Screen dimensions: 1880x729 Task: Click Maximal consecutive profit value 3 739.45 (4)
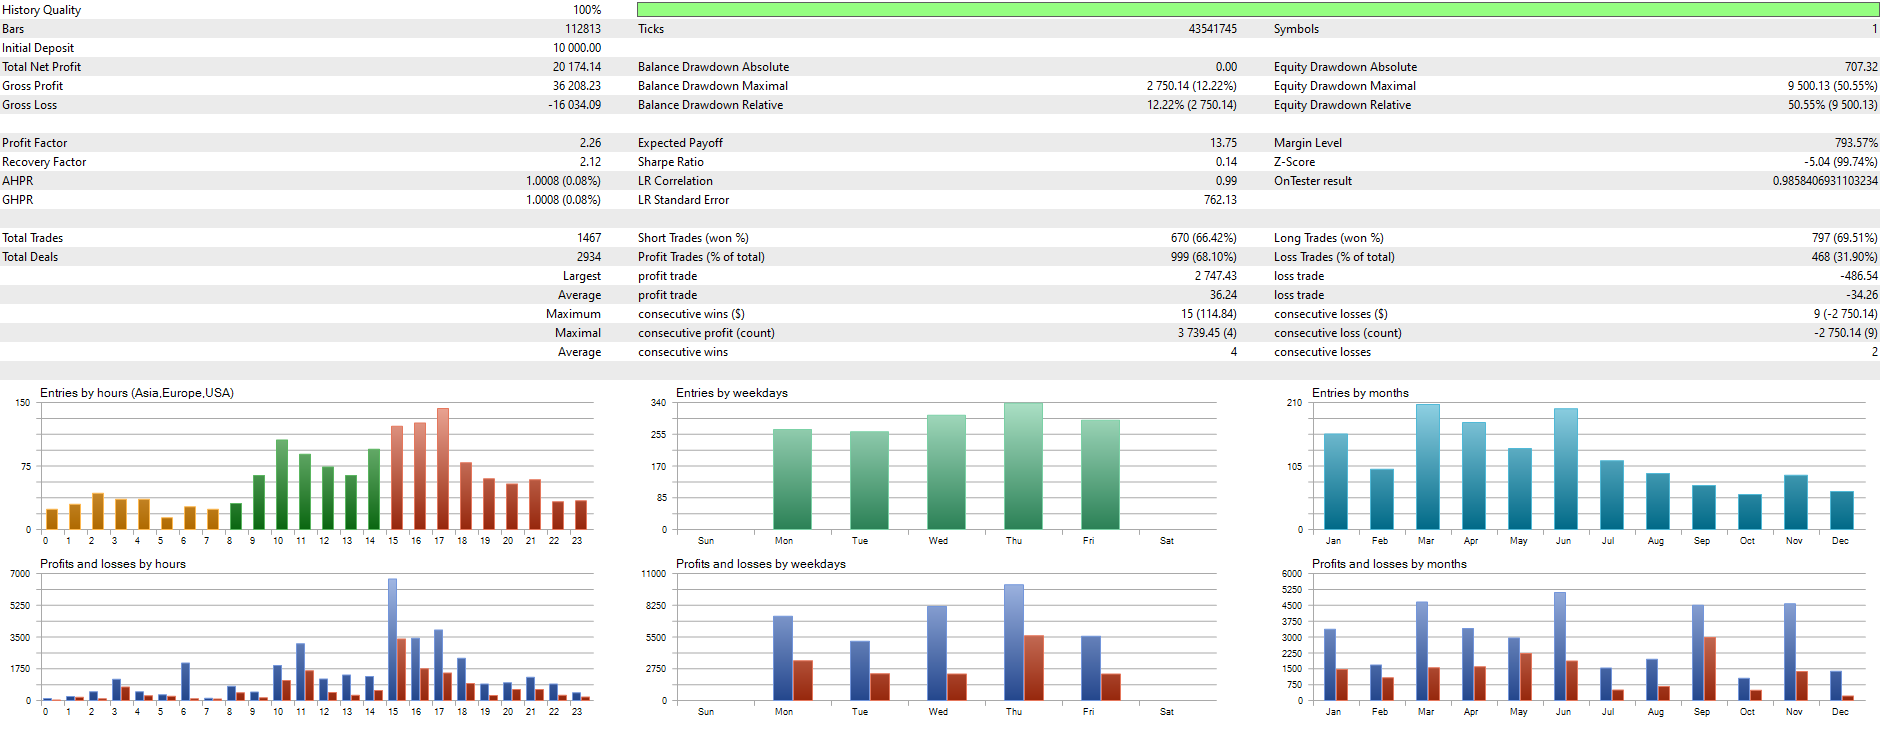point(1207,333)
